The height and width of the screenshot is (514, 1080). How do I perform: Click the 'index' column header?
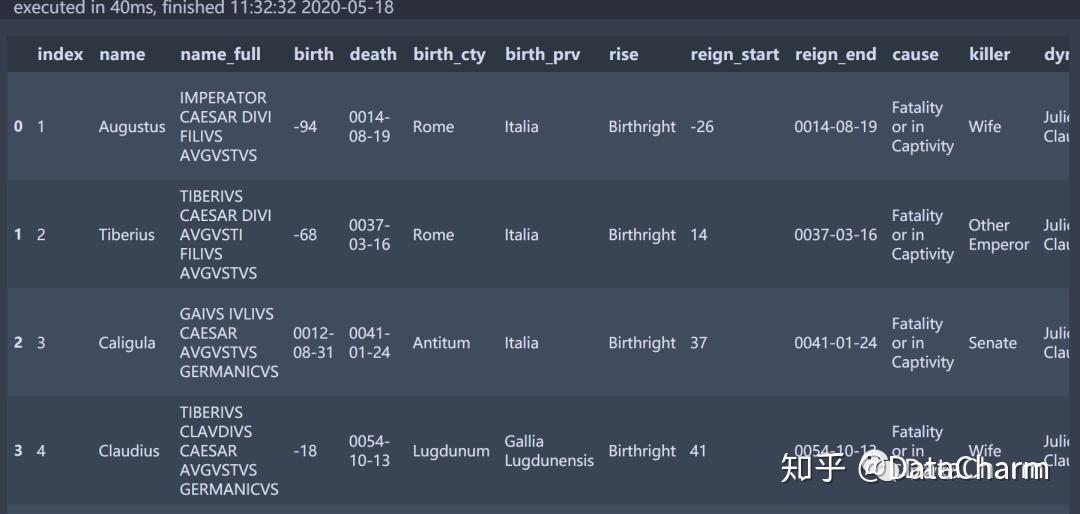[x=60, y=54]
